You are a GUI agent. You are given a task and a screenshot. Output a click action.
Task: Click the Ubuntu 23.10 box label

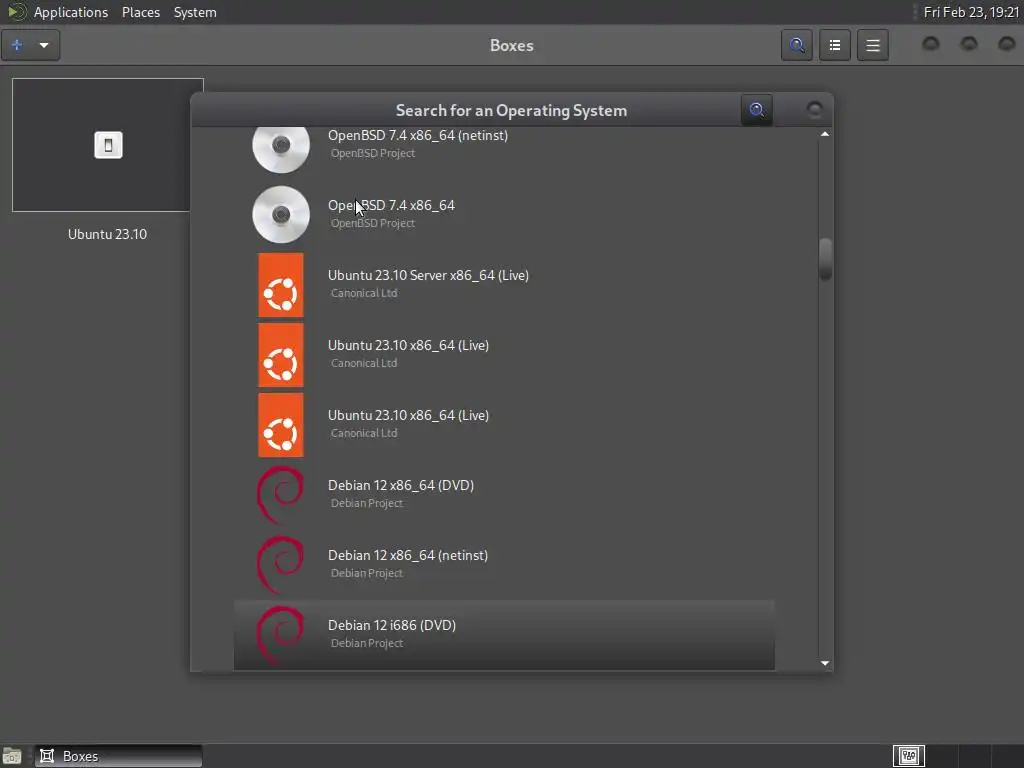pyautogui.click(x=108, y=234)
